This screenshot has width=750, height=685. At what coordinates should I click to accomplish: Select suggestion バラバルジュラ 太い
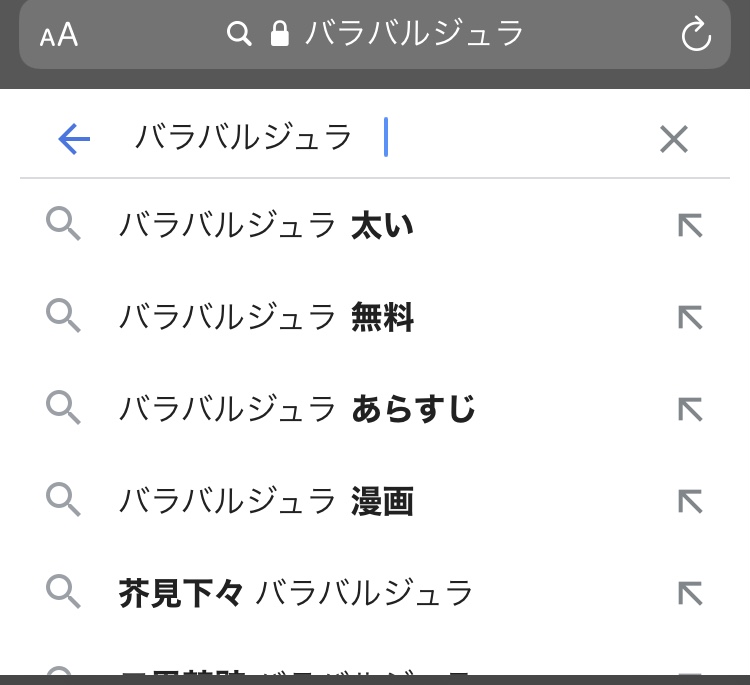(x=266, y=226)
